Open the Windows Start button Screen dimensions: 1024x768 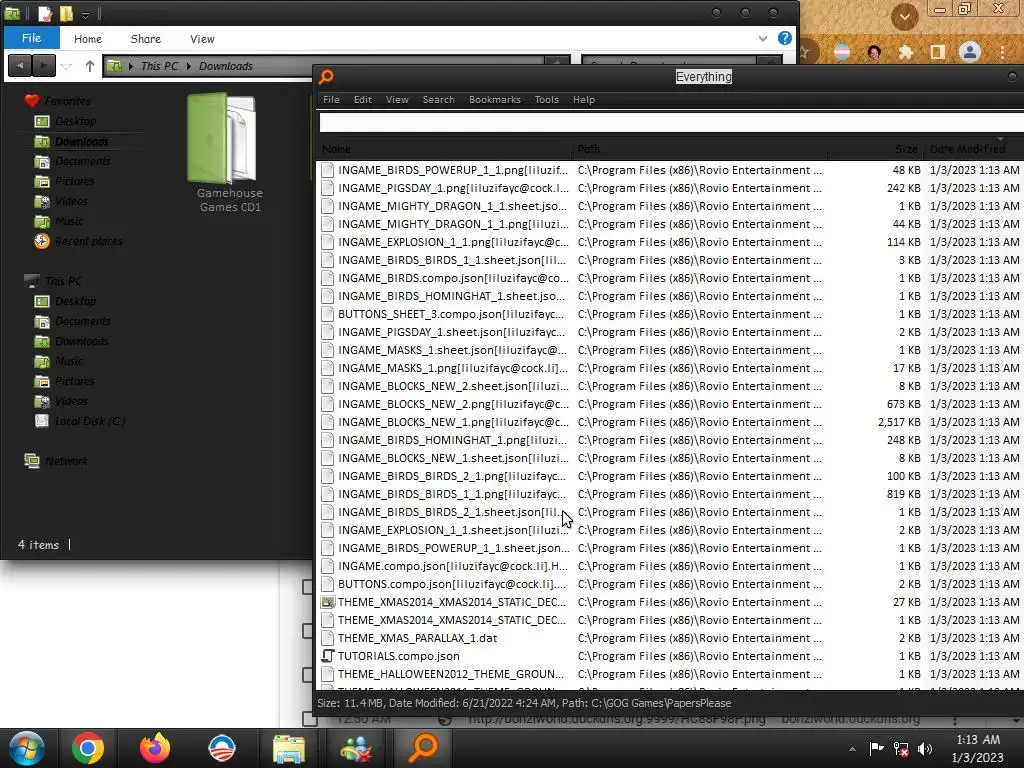[26, 748]
